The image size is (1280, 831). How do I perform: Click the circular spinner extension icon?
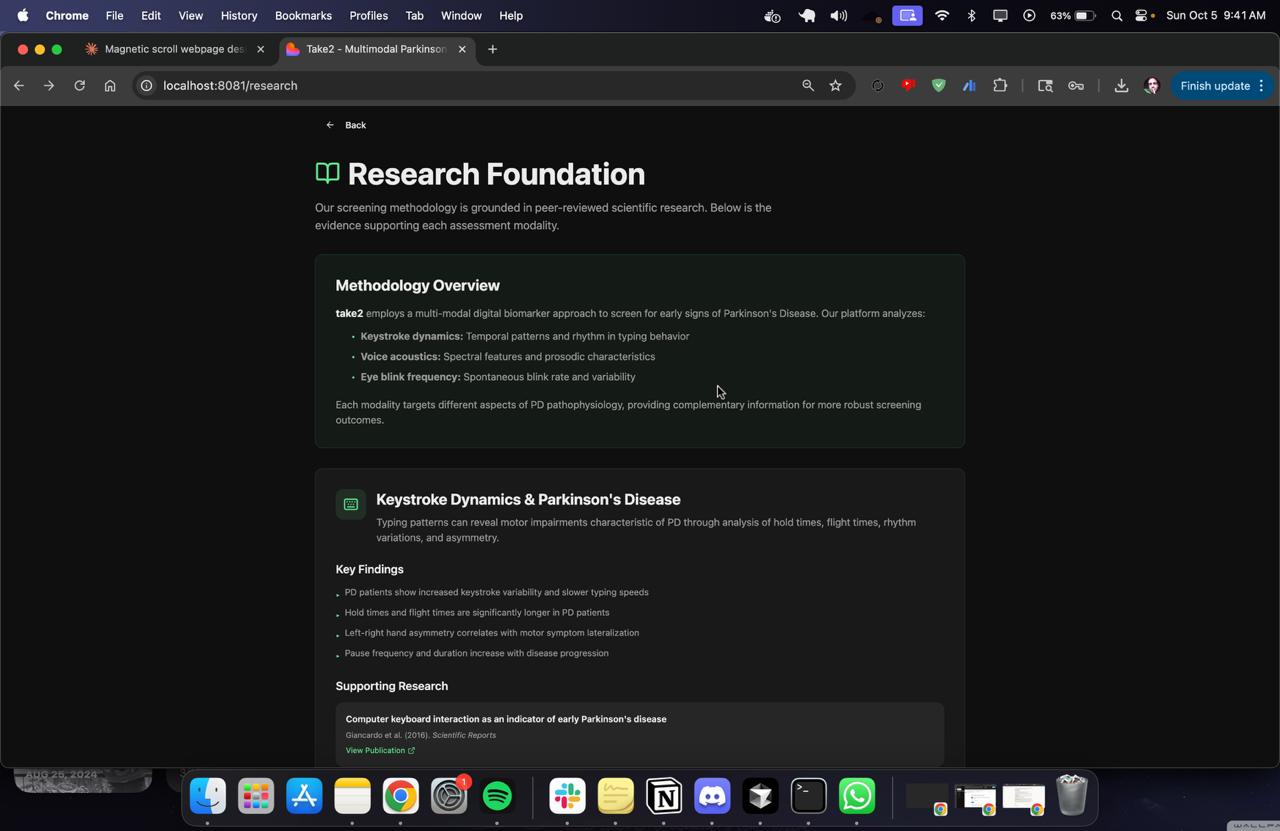tap(878, 86)
